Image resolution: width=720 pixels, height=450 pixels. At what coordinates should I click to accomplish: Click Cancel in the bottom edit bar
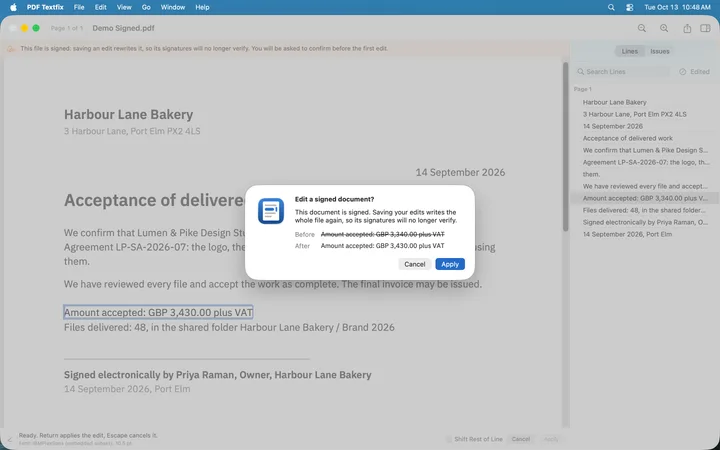521,439
